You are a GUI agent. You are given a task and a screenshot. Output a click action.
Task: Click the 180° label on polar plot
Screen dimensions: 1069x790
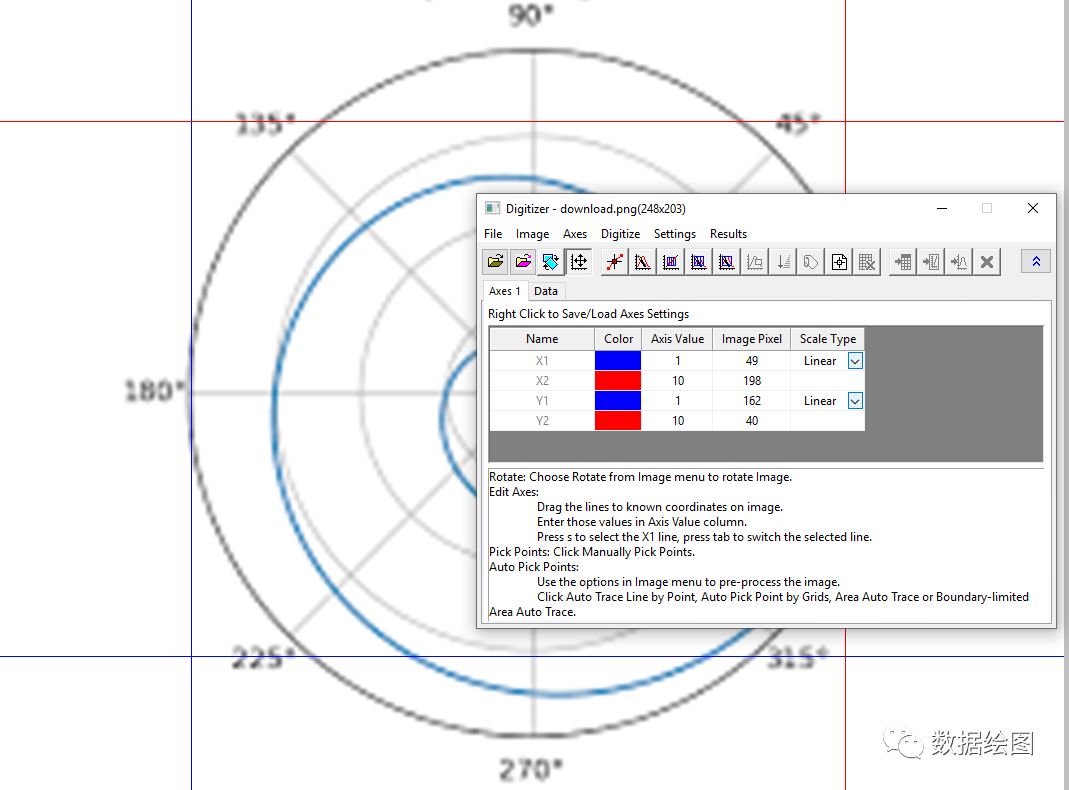[x=155, y=391]
